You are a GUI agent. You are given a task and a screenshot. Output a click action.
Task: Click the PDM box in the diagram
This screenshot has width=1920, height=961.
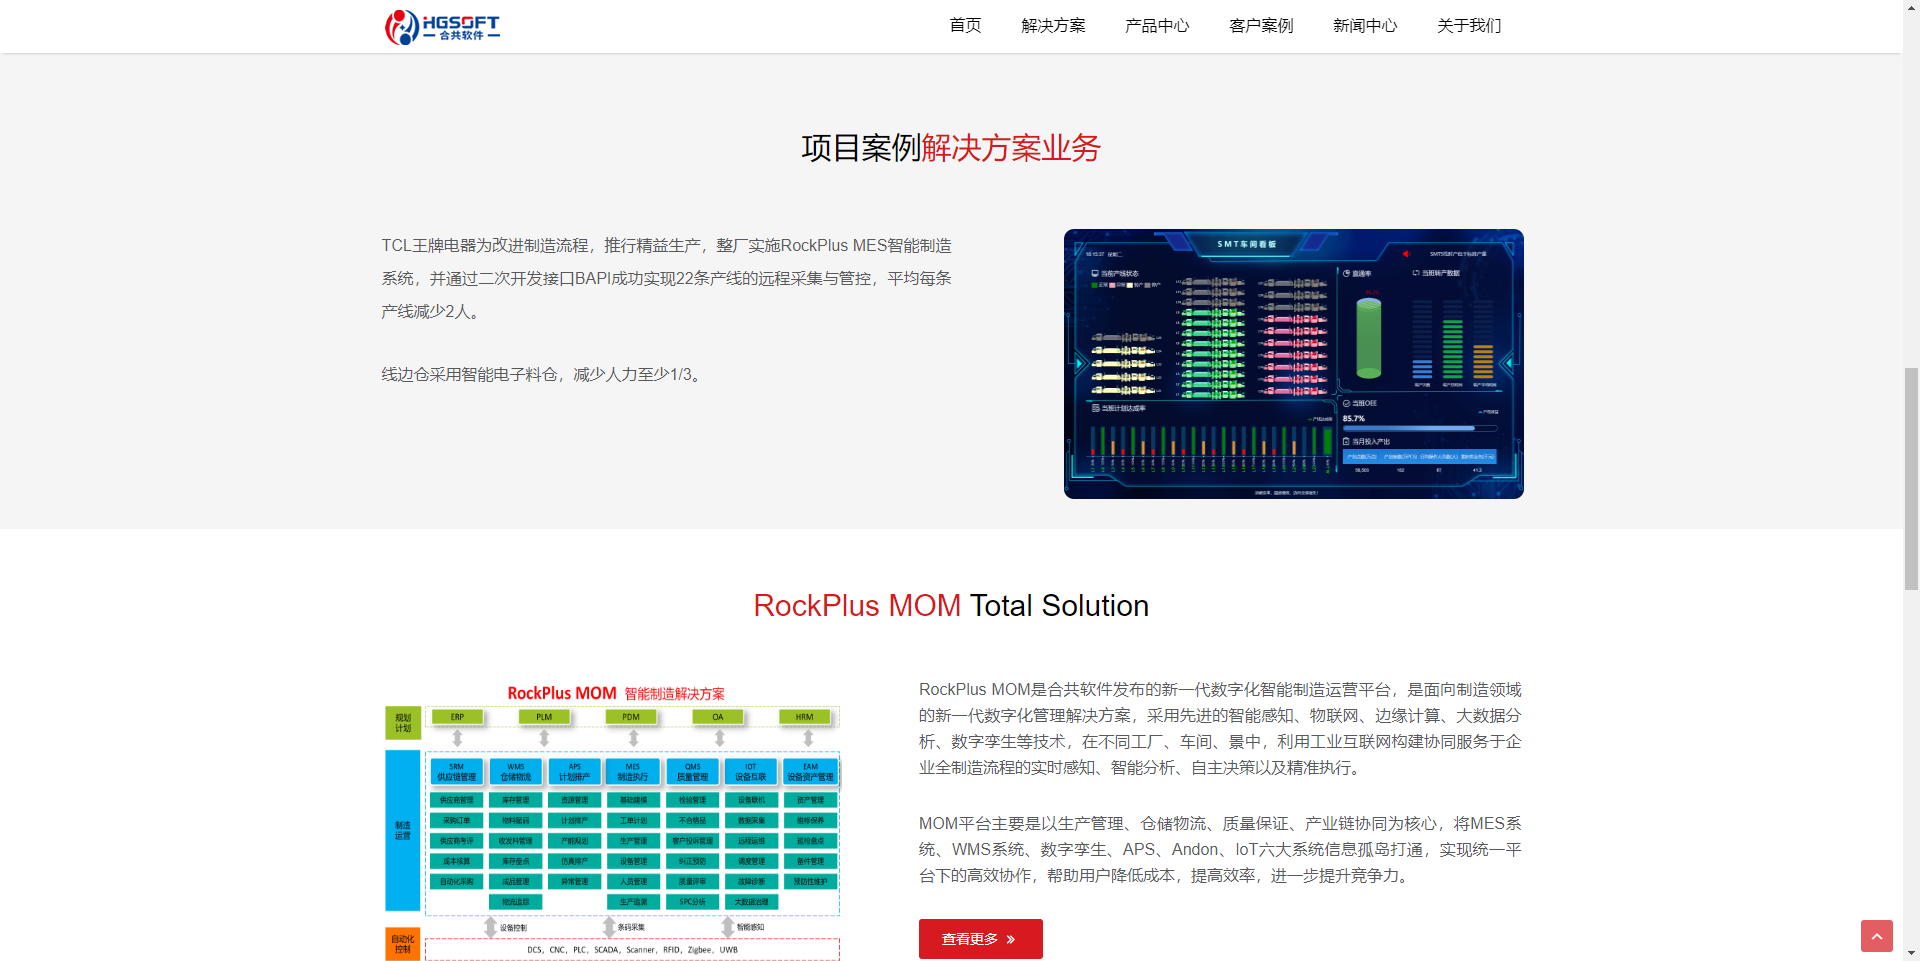tap(631, 717)
